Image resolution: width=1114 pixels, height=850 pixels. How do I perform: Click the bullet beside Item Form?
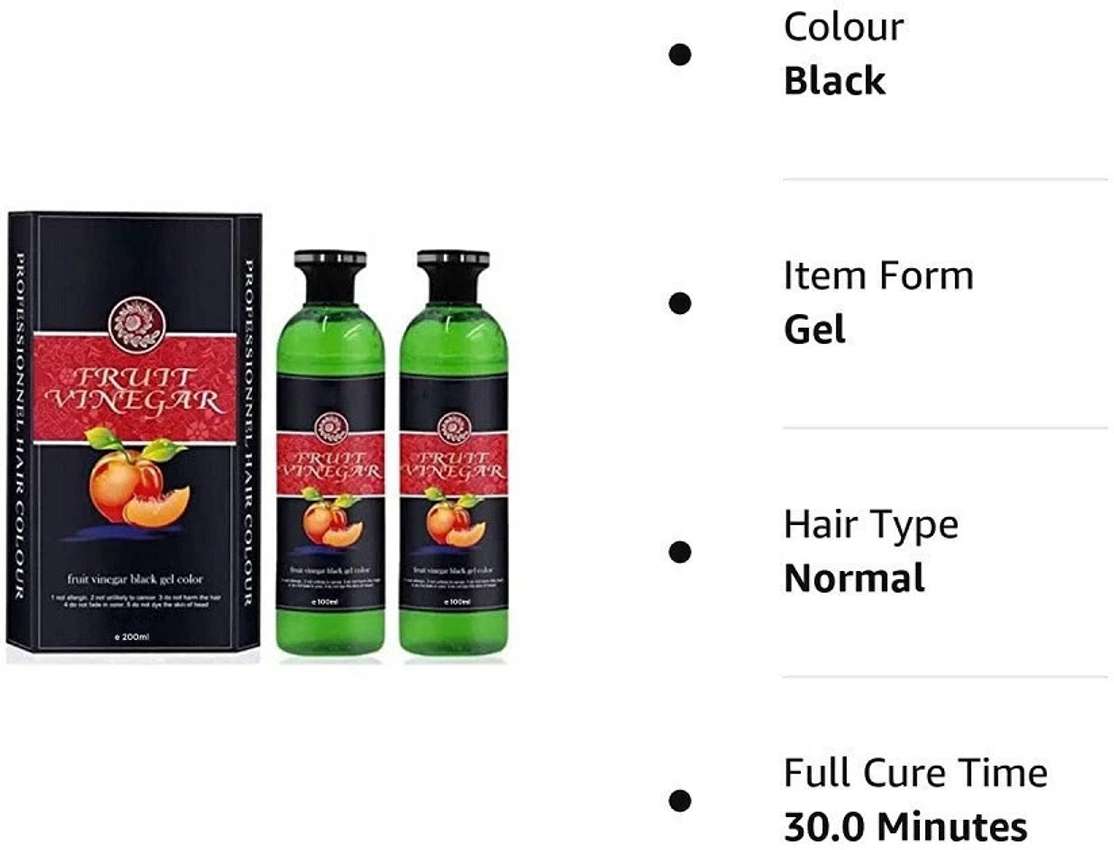click(x=680, y=303)
